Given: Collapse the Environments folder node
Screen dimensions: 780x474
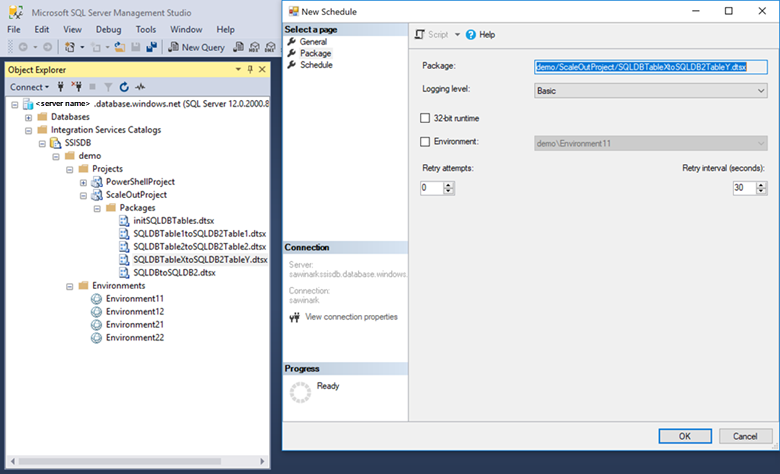Looking at the screenshot, I should (x=70, y=286).
